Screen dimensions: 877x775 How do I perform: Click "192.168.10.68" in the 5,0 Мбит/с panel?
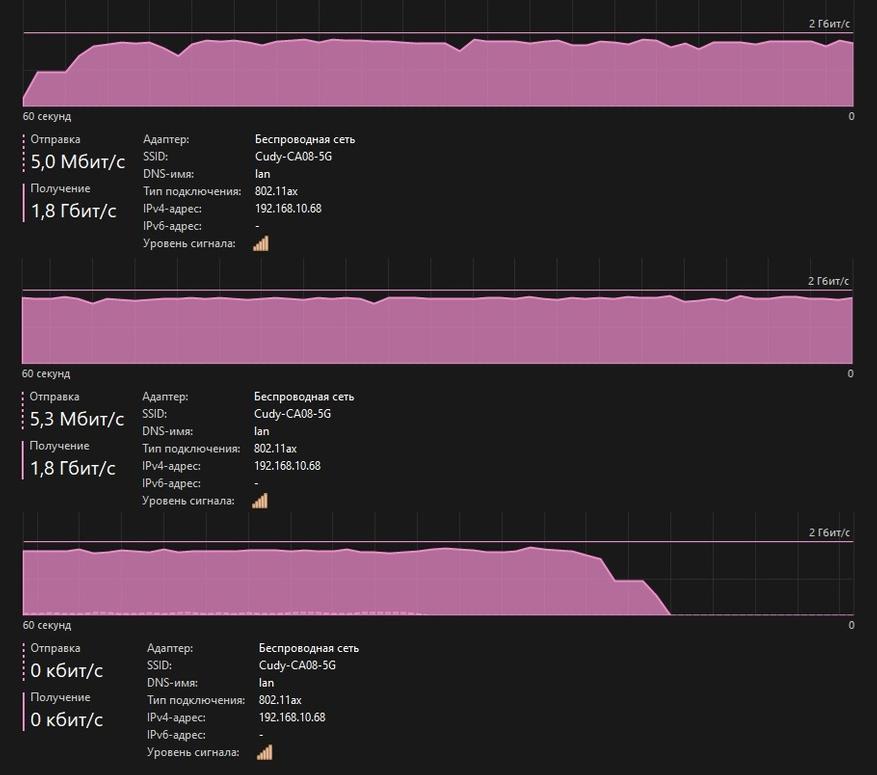(x=288, y=209)
